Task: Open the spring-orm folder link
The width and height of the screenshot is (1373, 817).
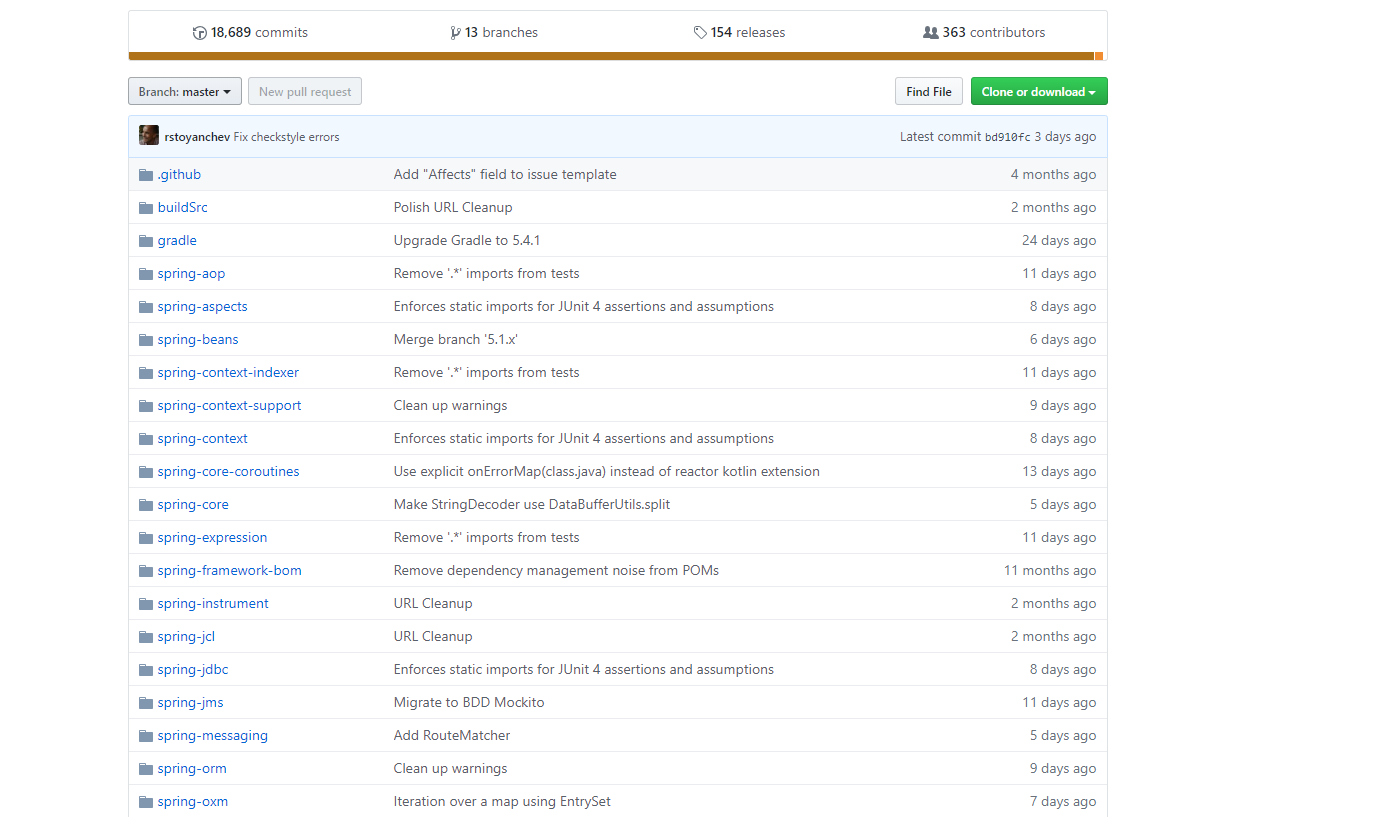Action: point(192,769)
